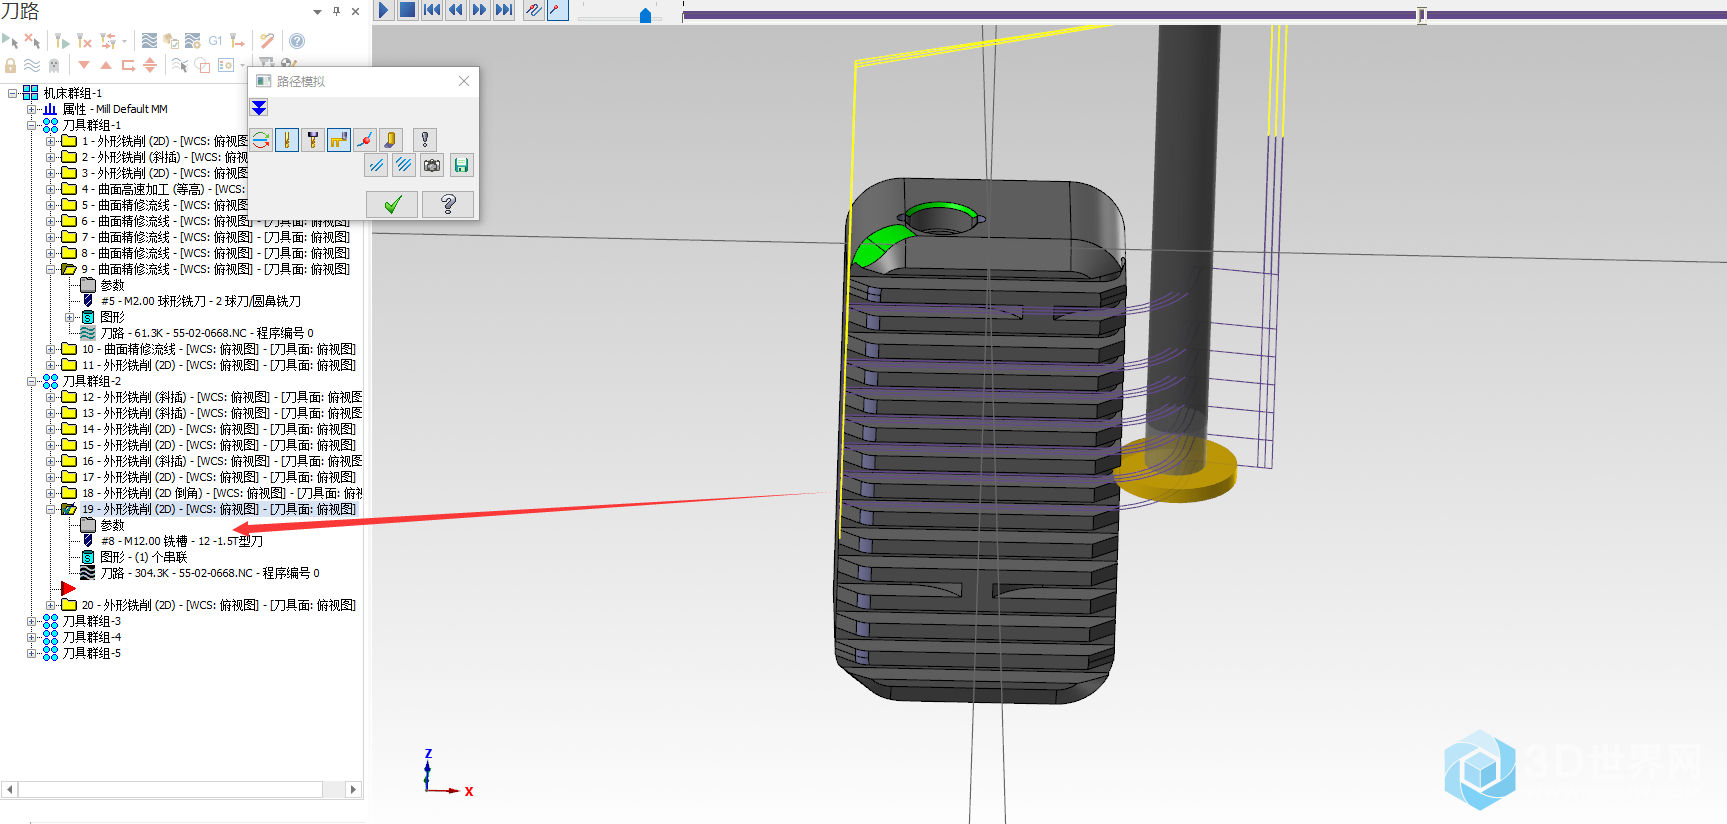Collapse 机床群组-1 tree node
Image resolution: width=1727 pixels, height=824 pixels.
pos(12,93)
